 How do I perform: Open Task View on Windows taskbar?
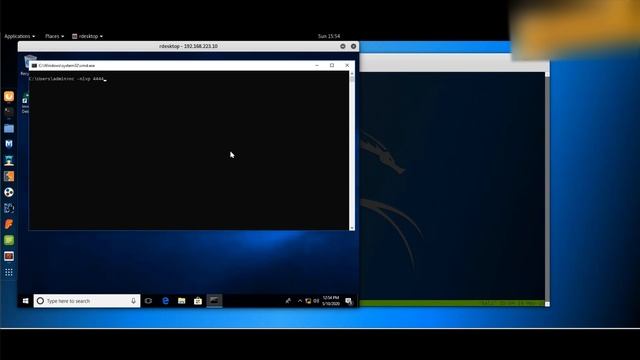click(x=149, y=301)
